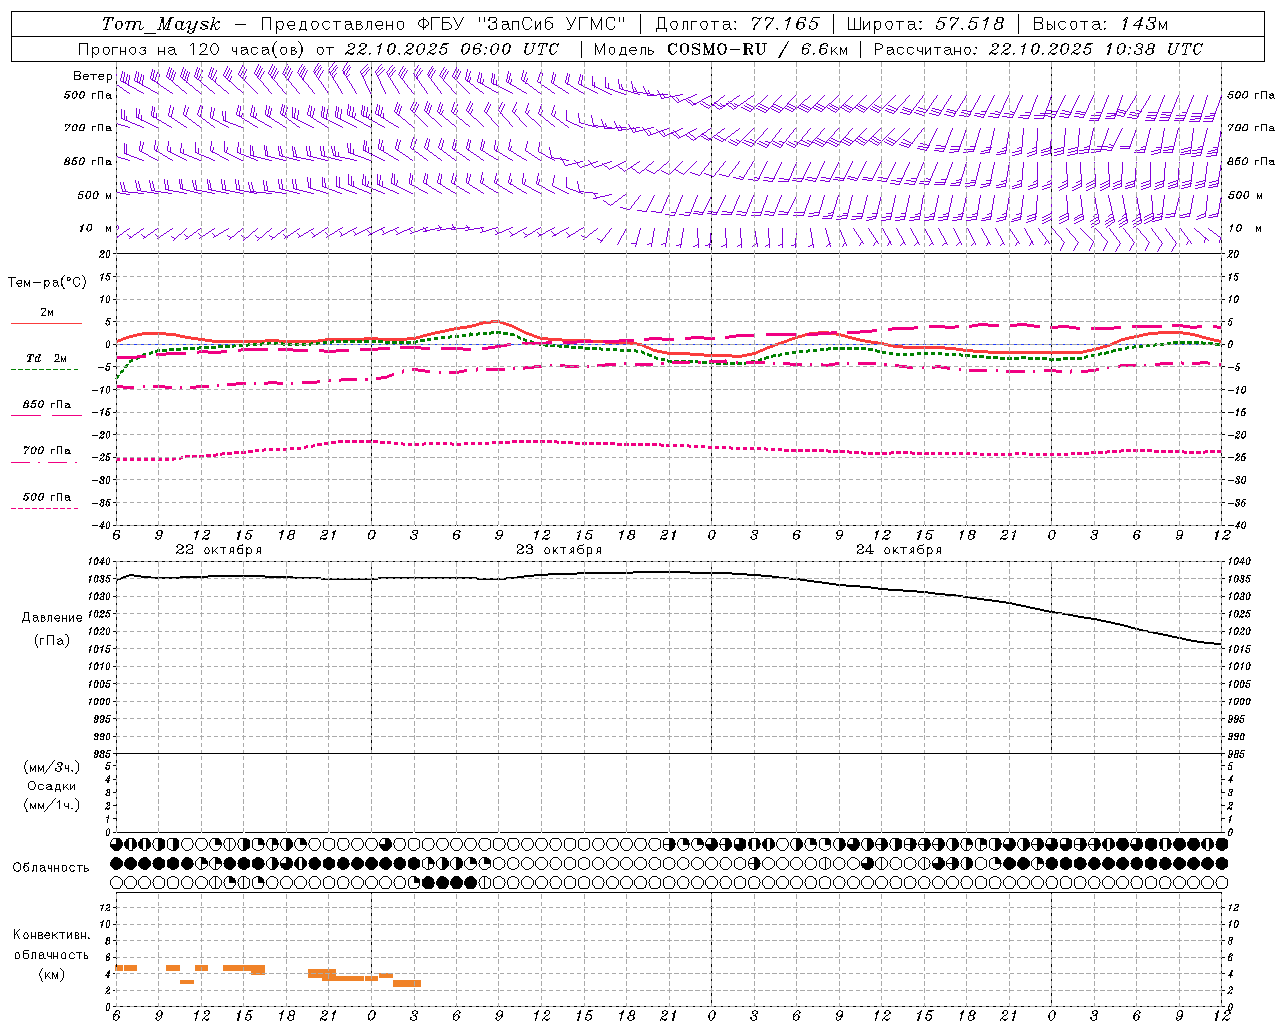Click the Тем-ра(°C) temperature axis title
The image size is (1280, 1024).
click(x=47, y=283)
